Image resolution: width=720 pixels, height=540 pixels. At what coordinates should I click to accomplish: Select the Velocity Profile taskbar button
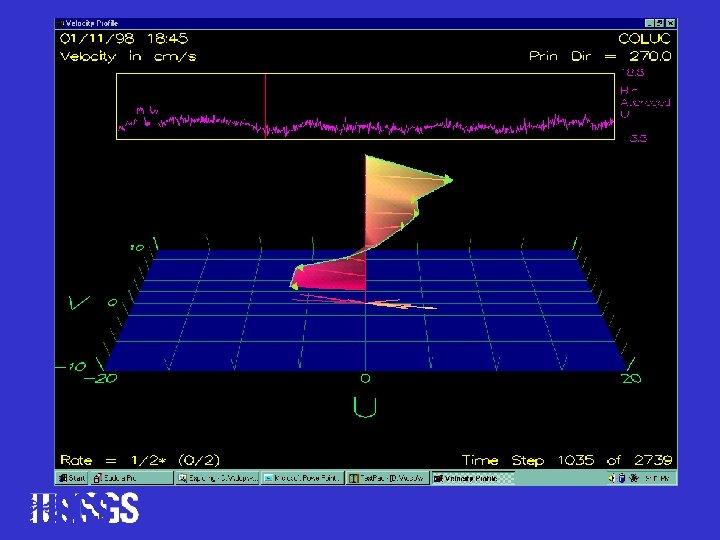coord(472,478)
